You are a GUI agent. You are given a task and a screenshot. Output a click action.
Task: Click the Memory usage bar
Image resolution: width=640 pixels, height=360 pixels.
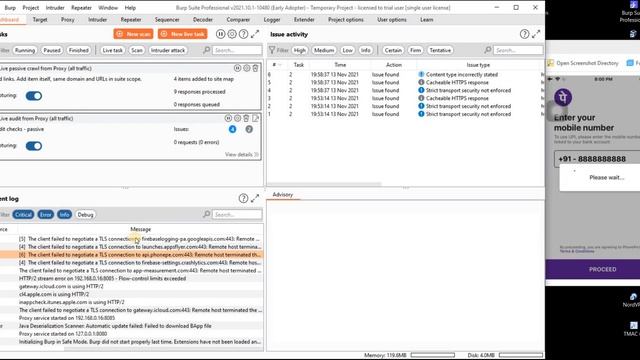[x=433, y=355]
